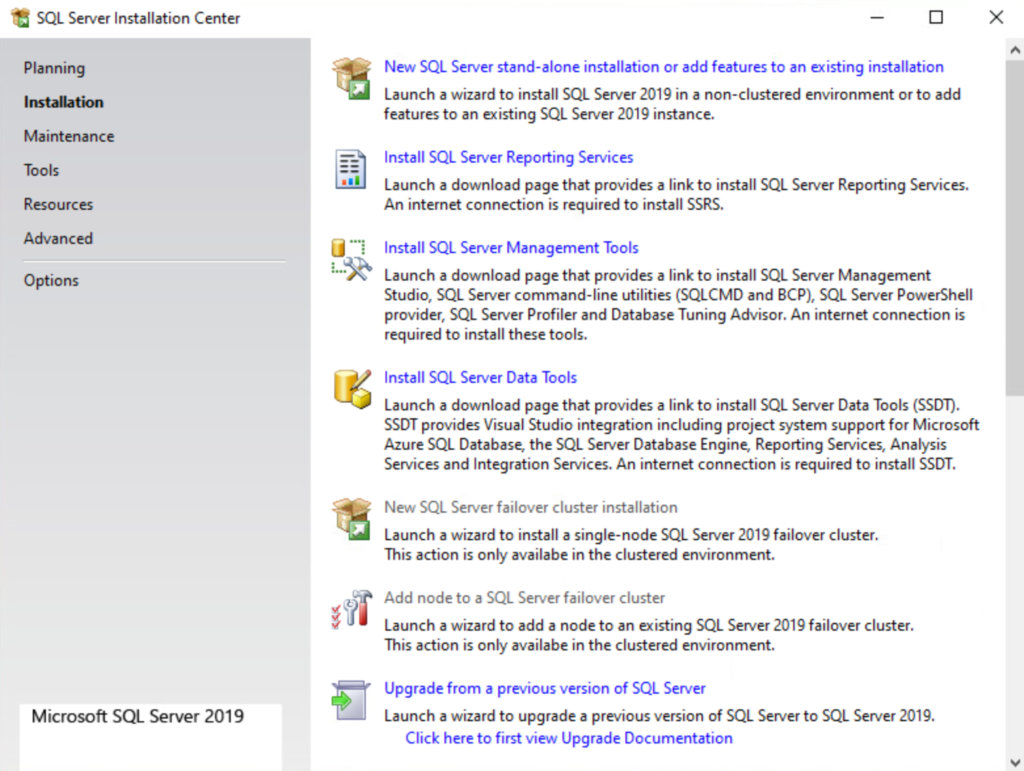Open Install SQL Server Reporting Services link
1024x771 pixels.
click(x=508, y=157)
